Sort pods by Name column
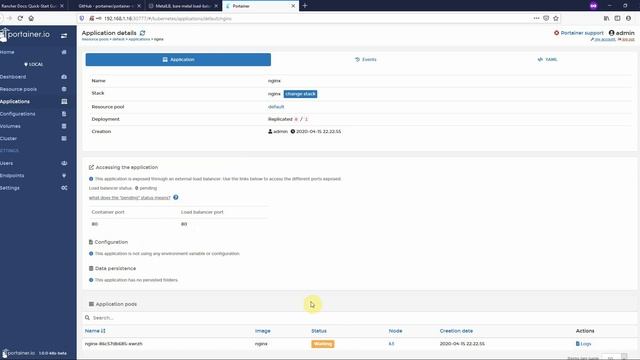 click(95, 331)
